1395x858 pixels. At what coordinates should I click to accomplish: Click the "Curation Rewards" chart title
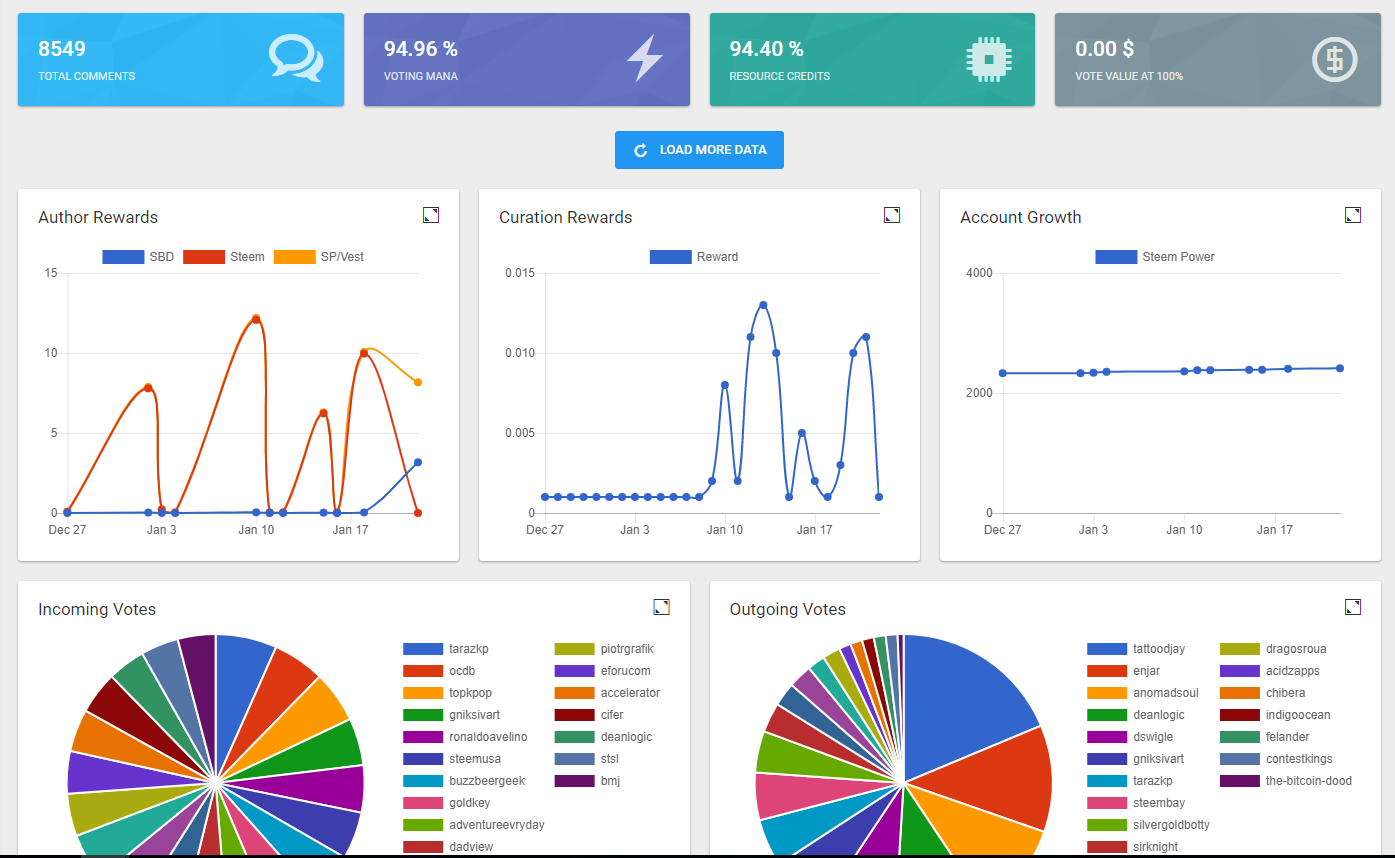[x=566, y=217]
